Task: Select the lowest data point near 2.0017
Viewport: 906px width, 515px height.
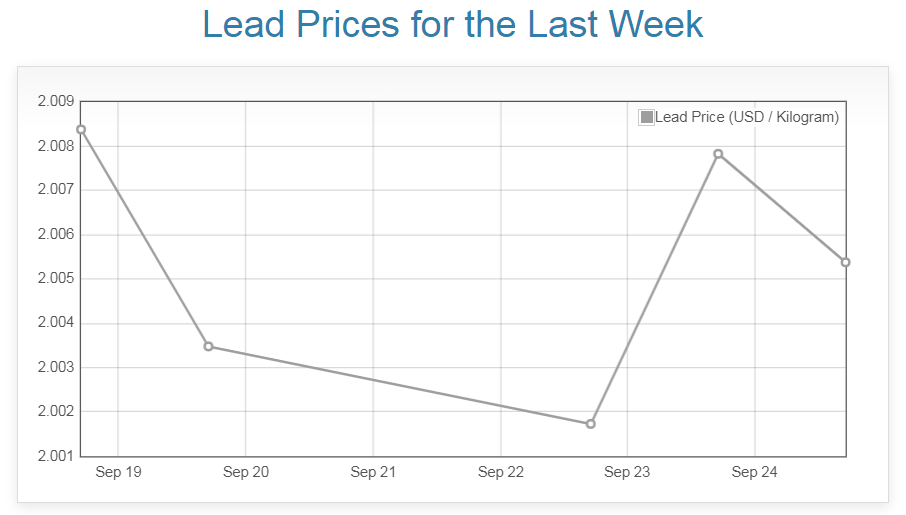Action: (591, 424)
